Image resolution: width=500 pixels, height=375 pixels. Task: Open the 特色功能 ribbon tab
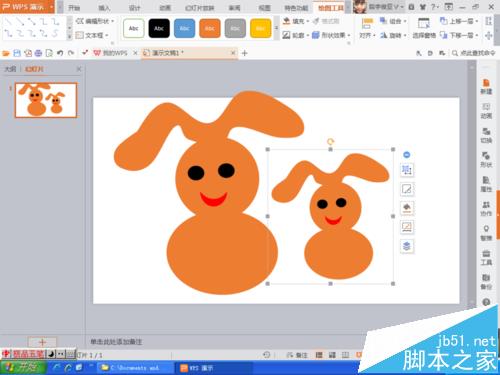click(x=296, y=8)
